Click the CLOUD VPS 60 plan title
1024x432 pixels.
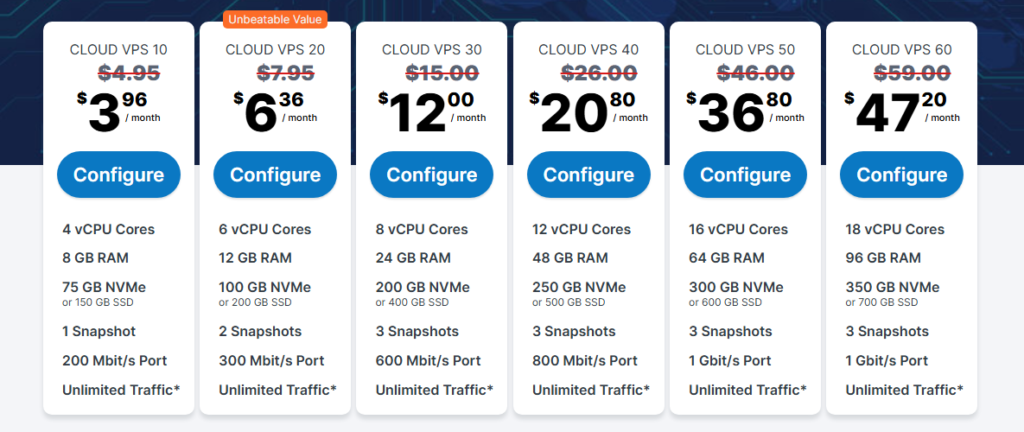(901, 48)
